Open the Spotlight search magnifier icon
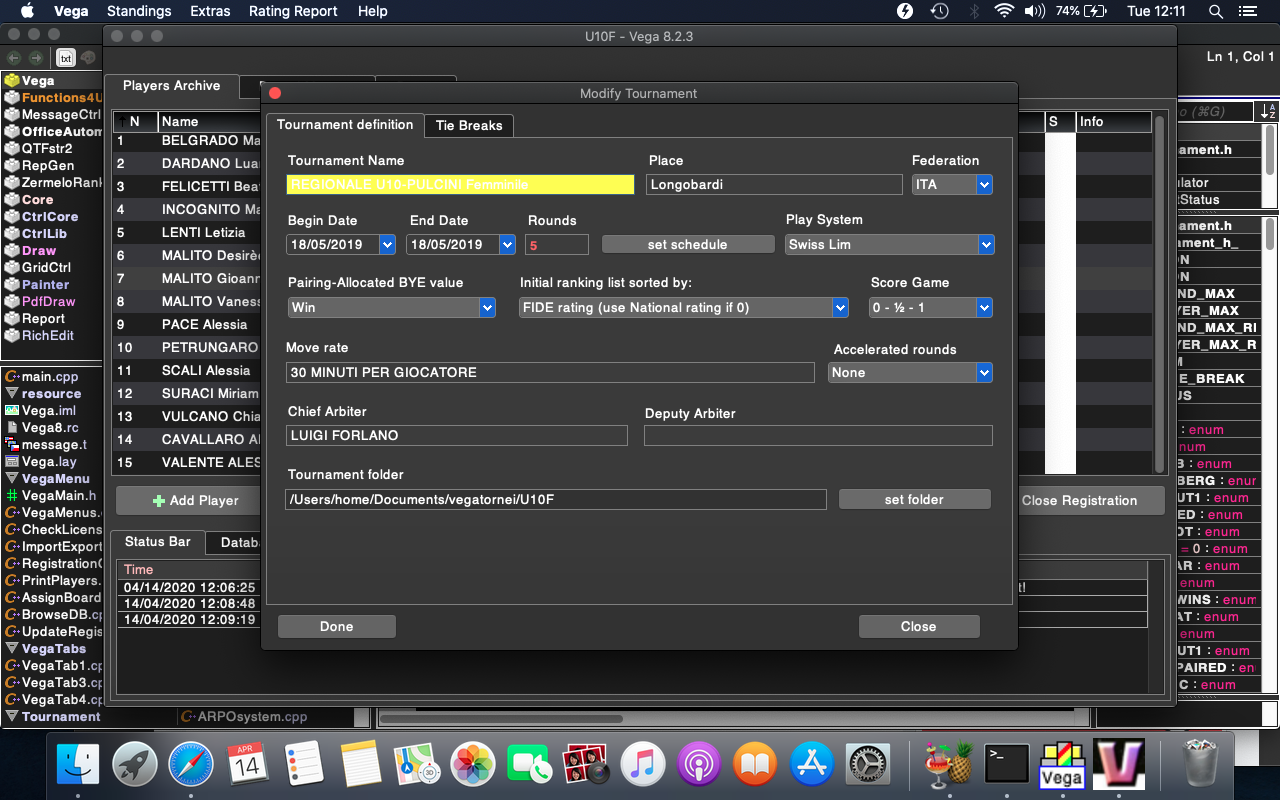 point(1216,11)
